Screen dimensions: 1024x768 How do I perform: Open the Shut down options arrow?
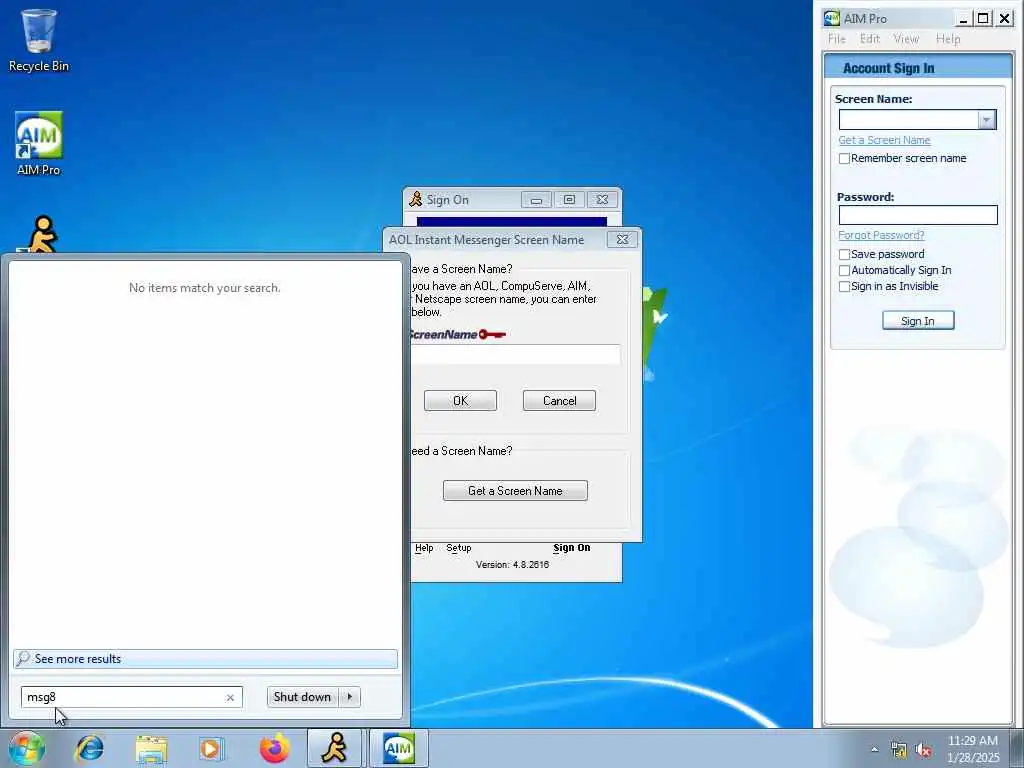point(350,697)
